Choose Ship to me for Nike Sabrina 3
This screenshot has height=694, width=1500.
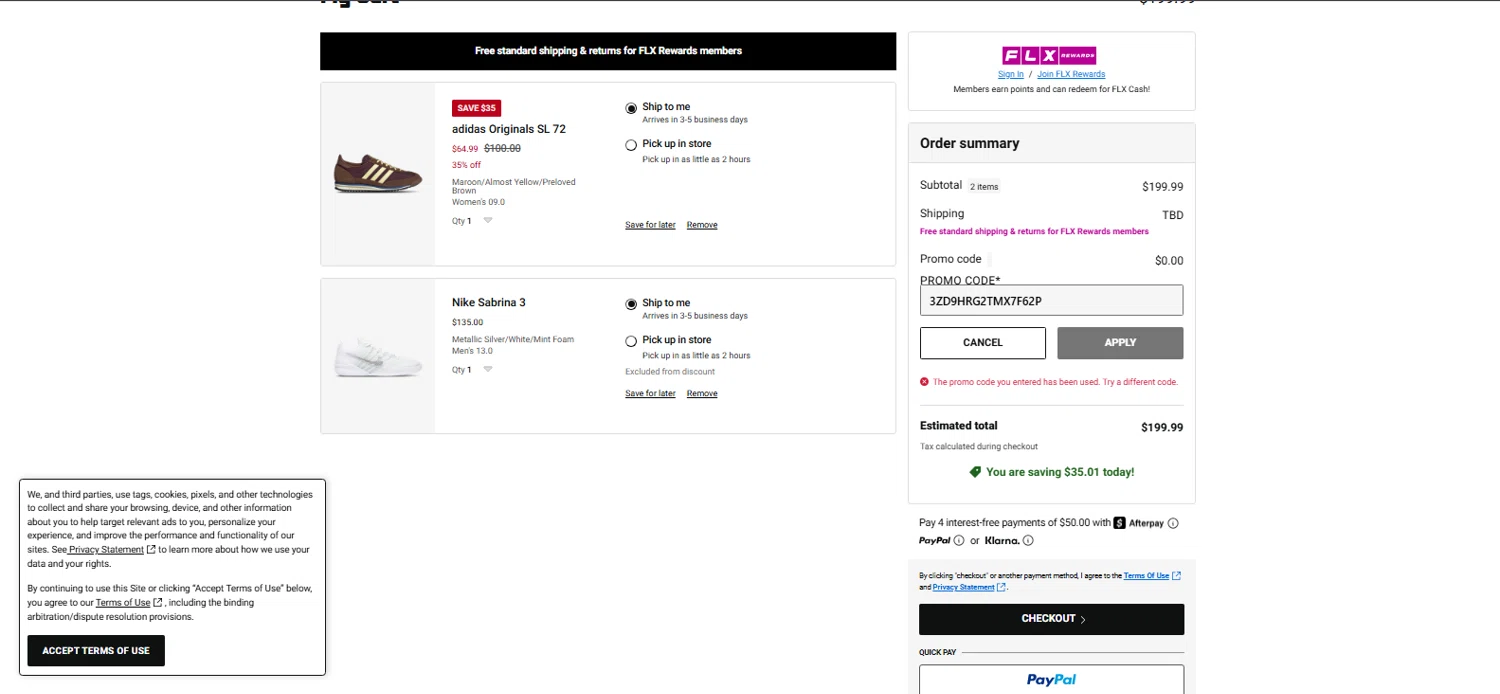(x=631, y=304)
